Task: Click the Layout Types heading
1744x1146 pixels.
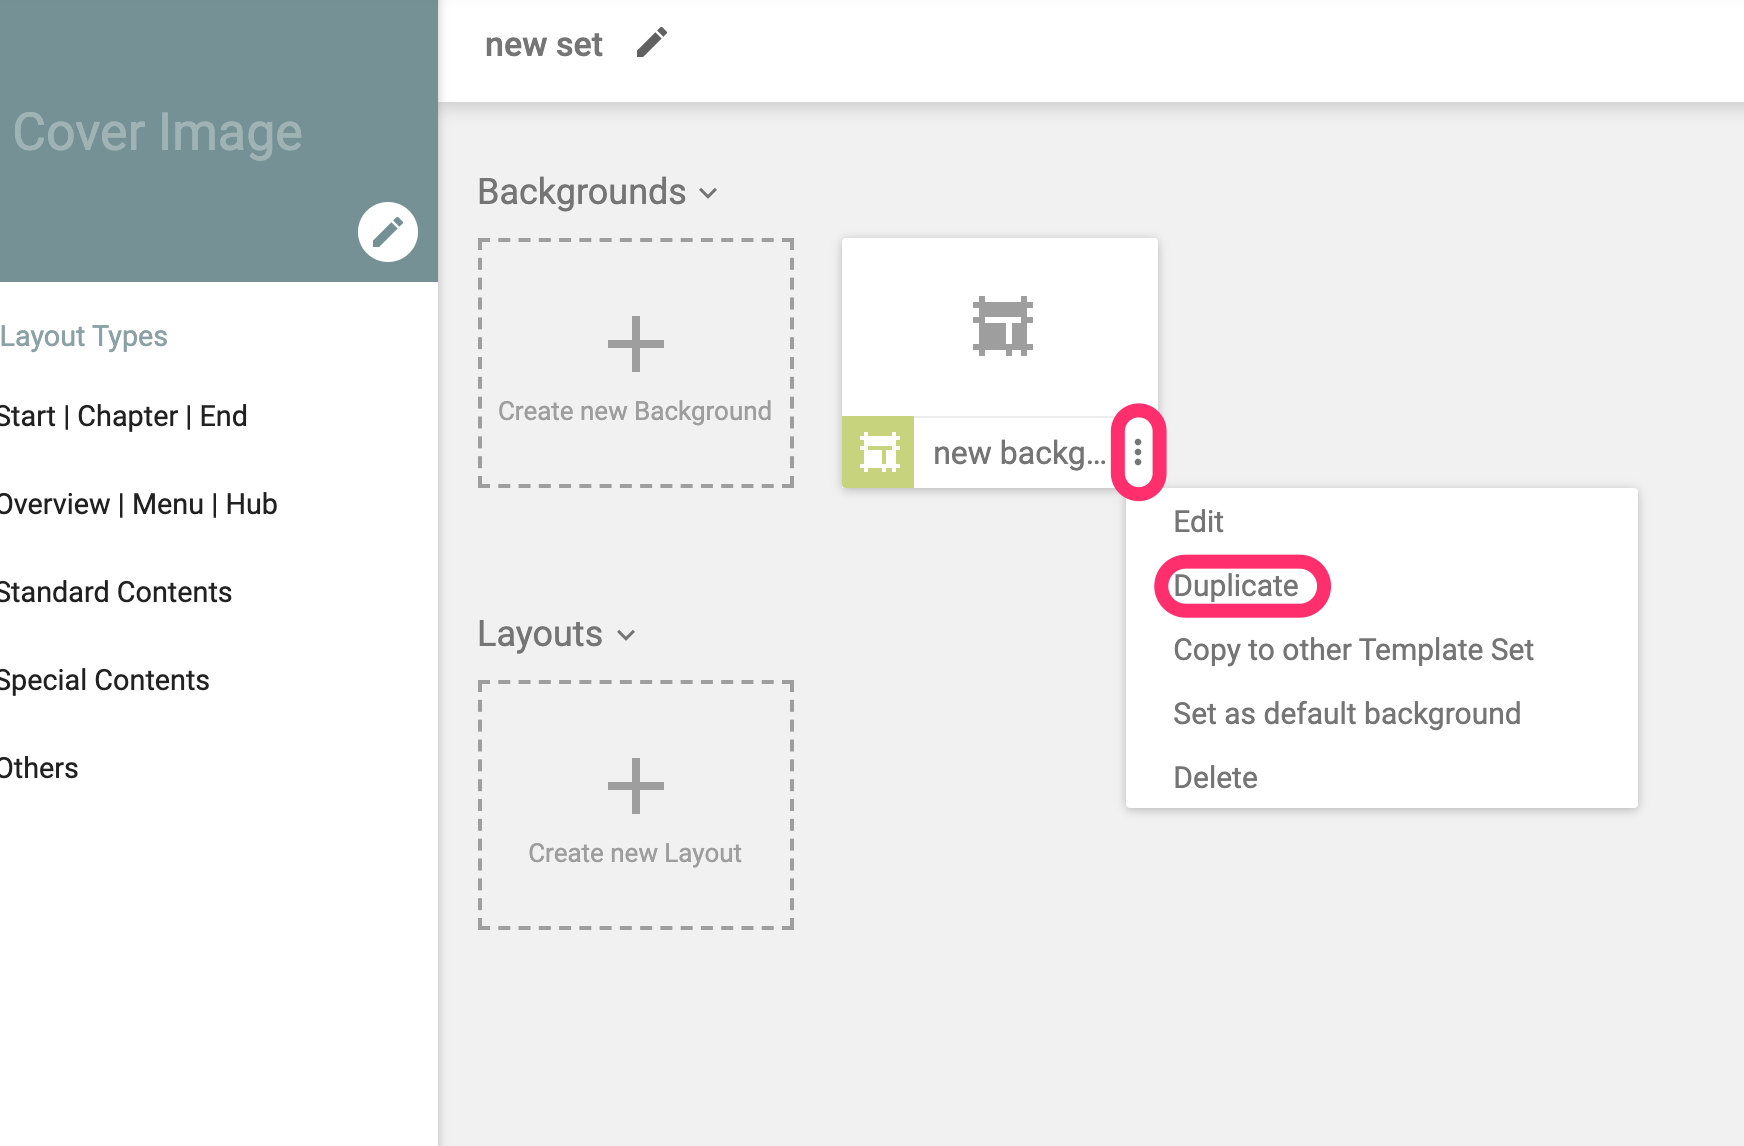Action: click(x=84, y=336)
